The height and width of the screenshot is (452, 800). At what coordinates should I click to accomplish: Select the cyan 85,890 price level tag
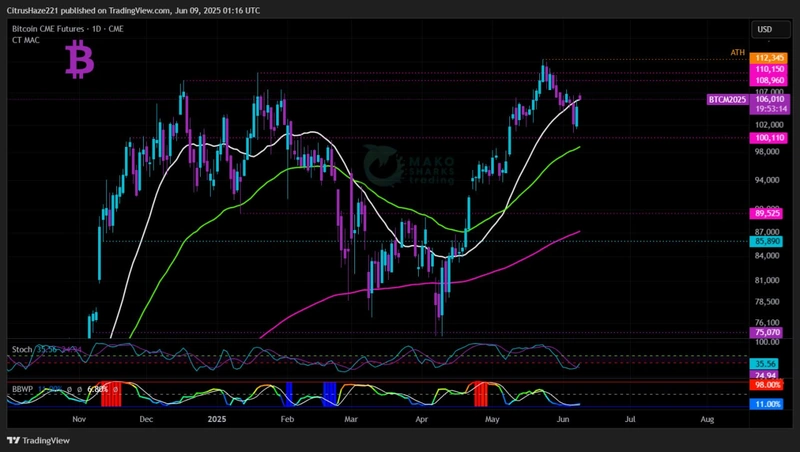point(766,241)
